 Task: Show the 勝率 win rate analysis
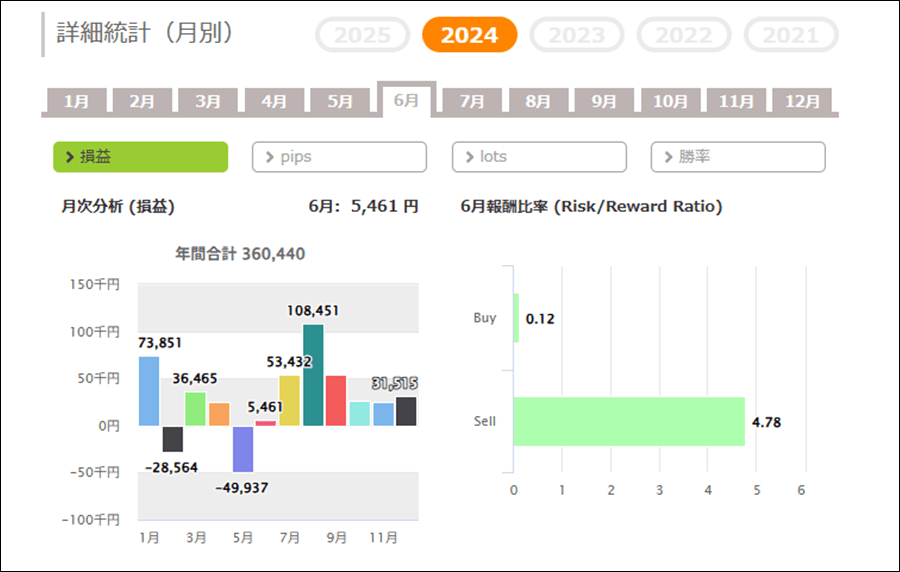(x=738, y=157)
